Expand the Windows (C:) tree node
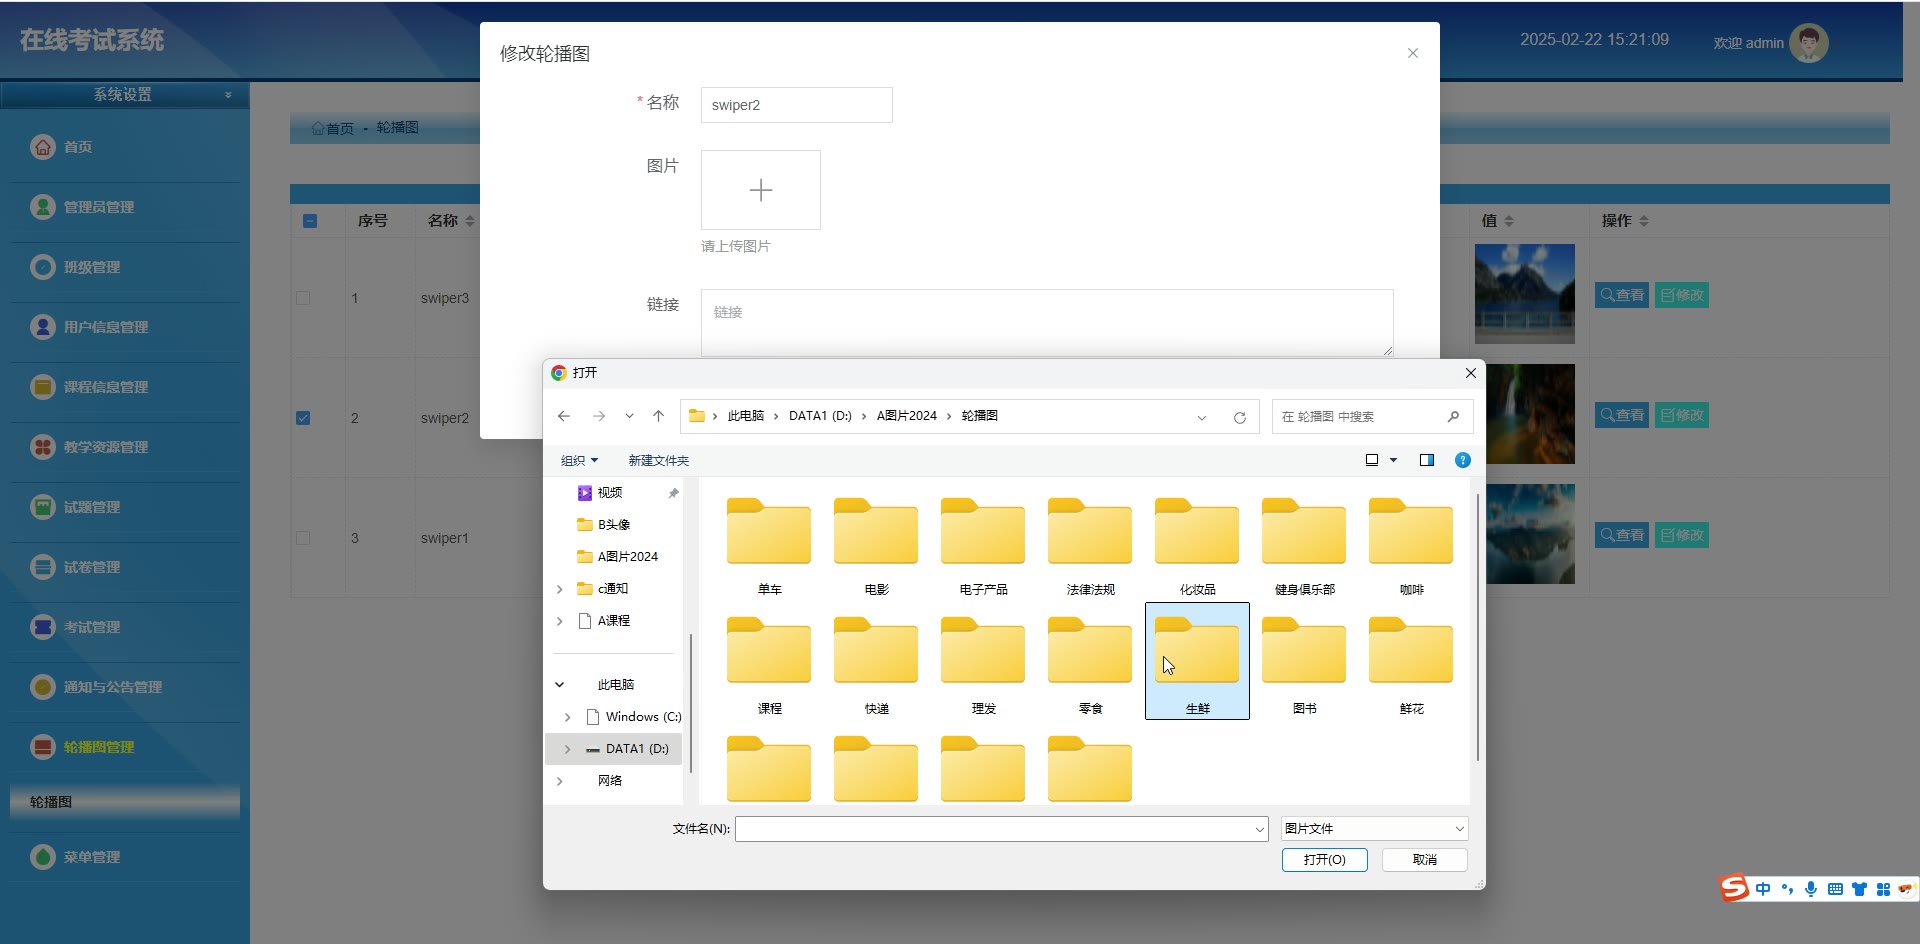Image resolution: width=1920 pixels, height=944 pixels. click(567, 717)
